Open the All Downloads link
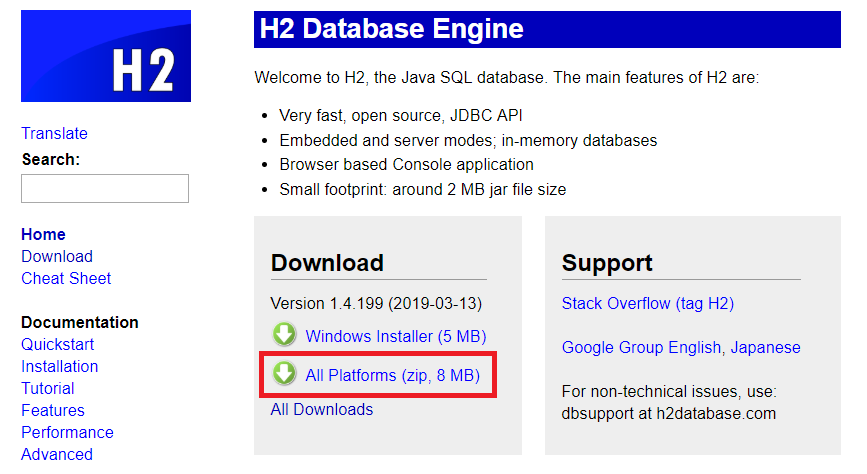Viewport: 867px width, 474px height. point(322,409)
